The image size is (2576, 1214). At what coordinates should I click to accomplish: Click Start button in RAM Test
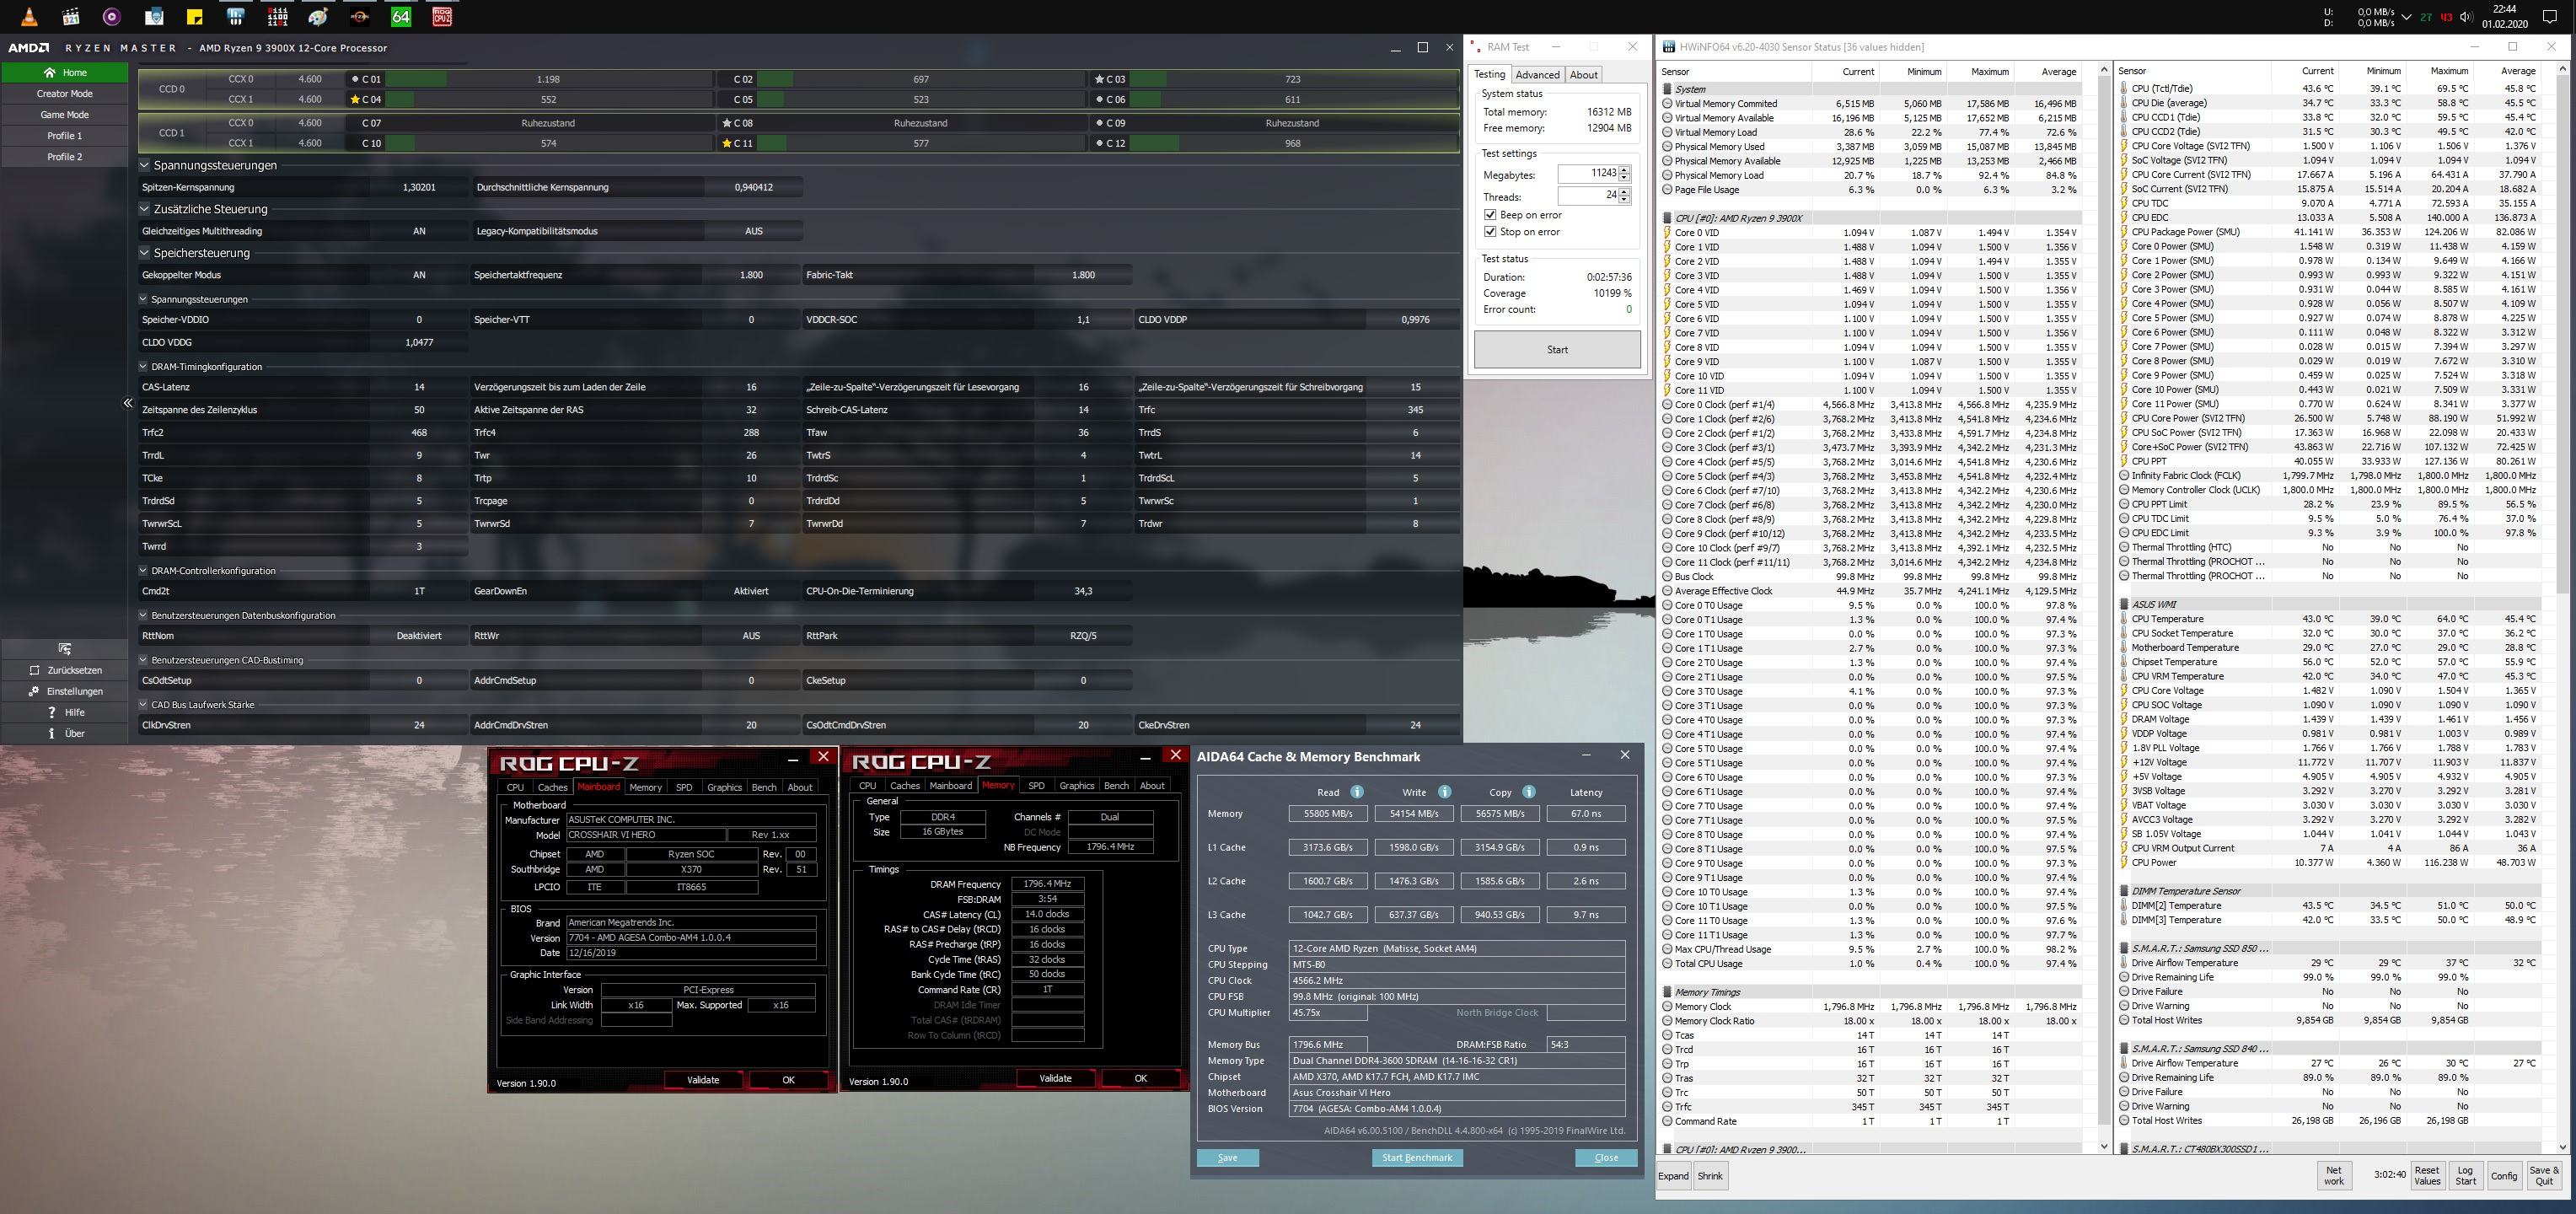click(1557, 349)
